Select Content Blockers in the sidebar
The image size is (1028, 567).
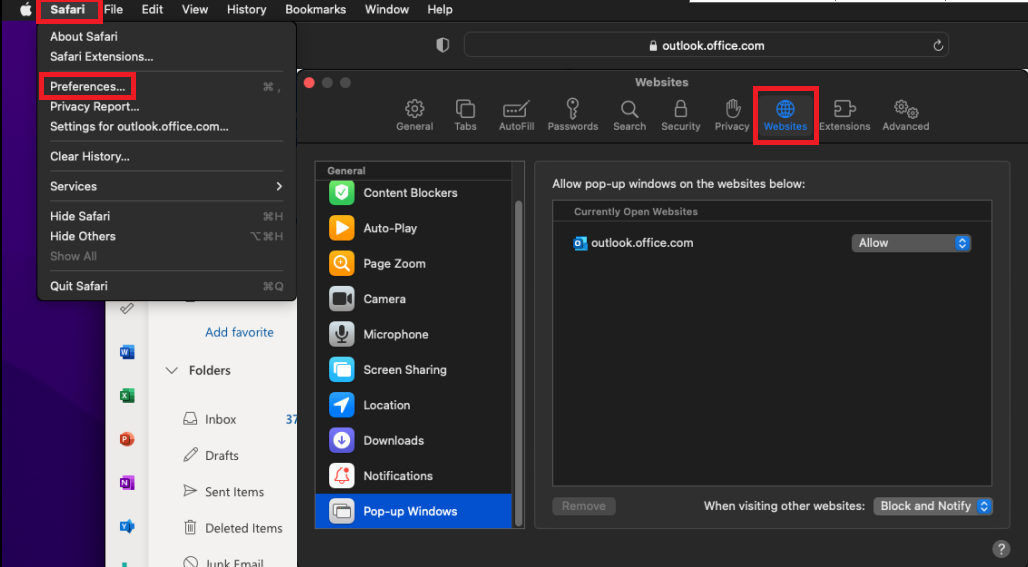coord(410,193)
